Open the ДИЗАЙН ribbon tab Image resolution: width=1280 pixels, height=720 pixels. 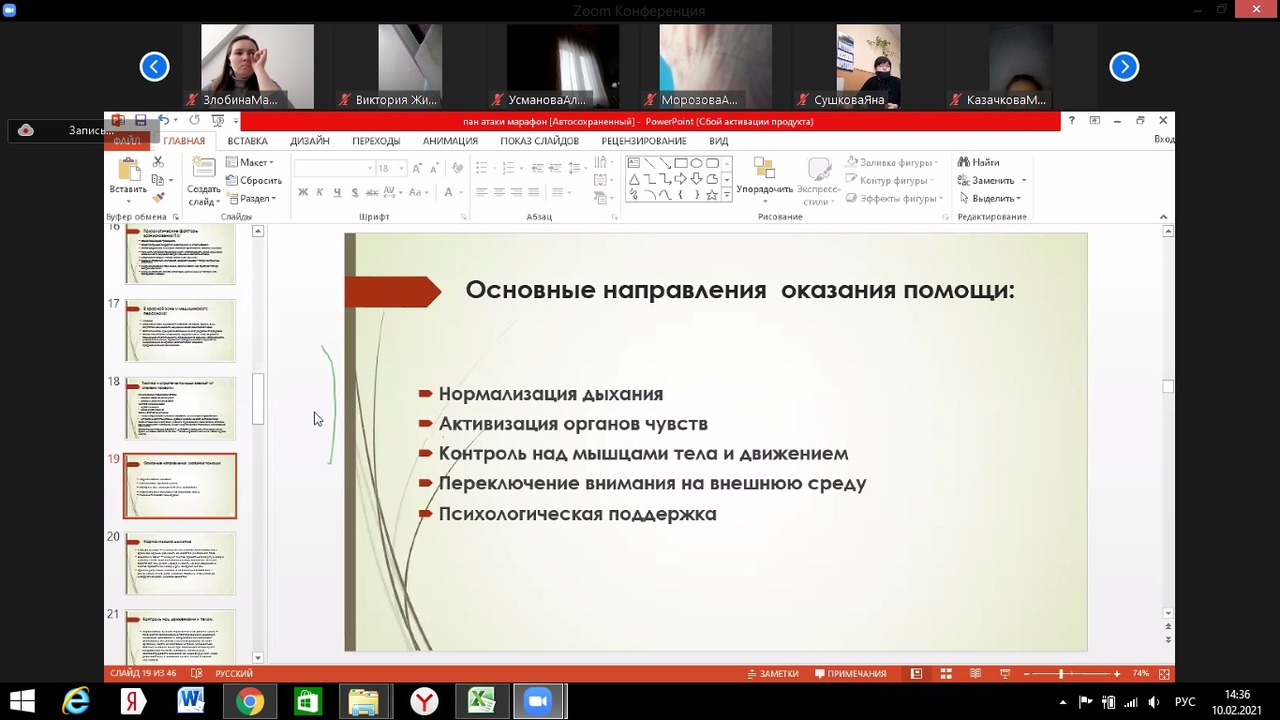coord(310,141)
